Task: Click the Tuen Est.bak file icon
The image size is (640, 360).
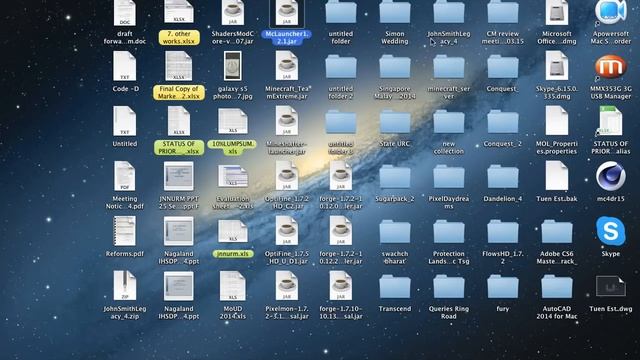Action: 557,176
